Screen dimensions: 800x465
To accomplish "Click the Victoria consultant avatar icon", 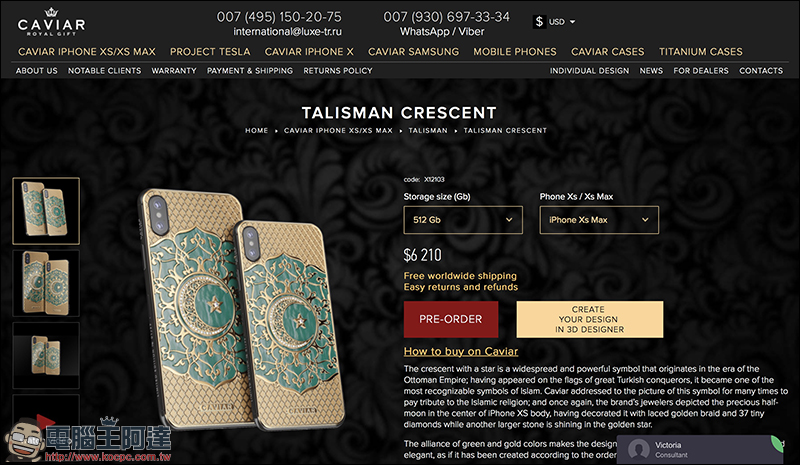I will (638, 449).
